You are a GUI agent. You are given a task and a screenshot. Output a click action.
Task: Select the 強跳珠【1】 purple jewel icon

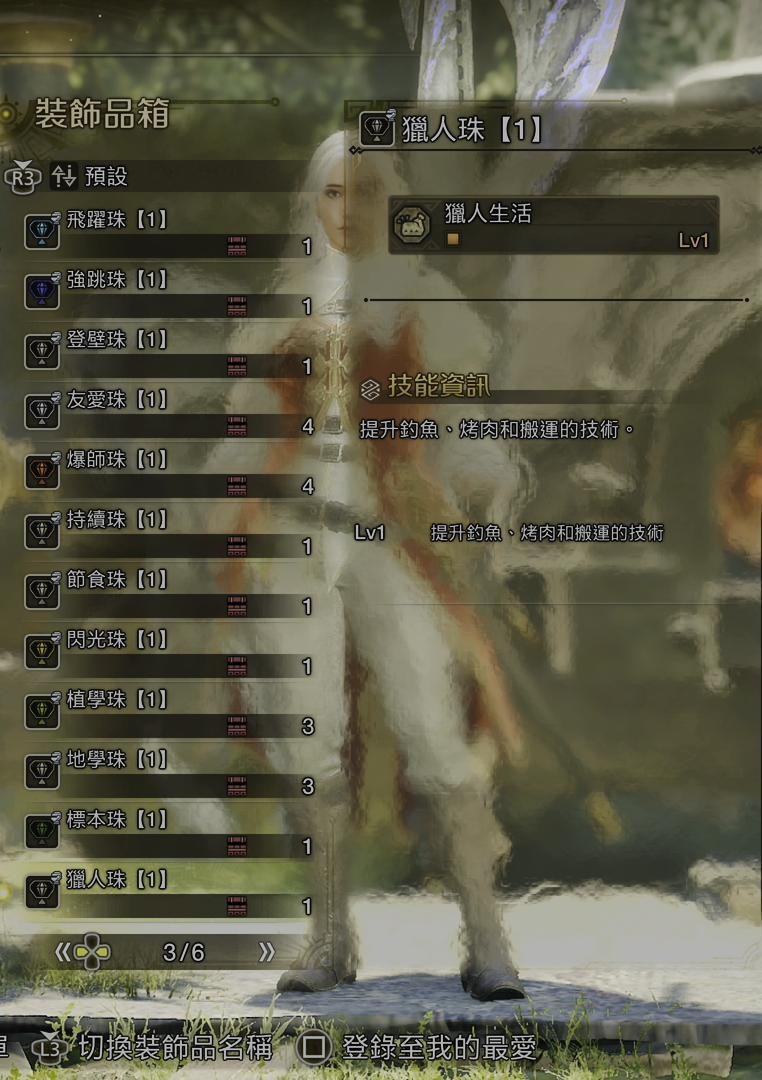click(x=42, y=291)
